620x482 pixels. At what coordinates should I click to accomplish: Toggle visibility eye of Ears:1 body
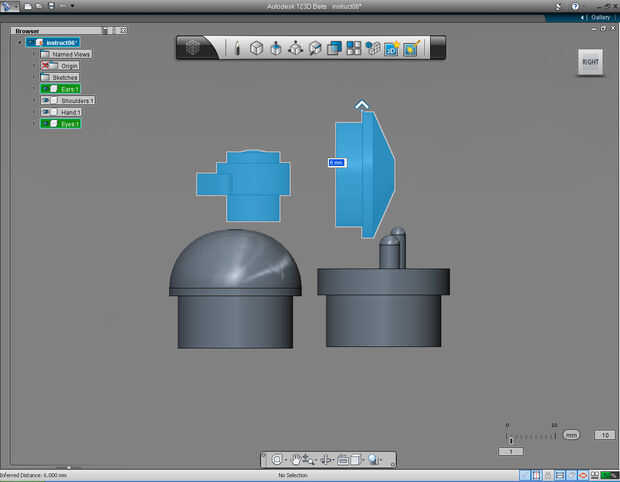pos(46,89)
